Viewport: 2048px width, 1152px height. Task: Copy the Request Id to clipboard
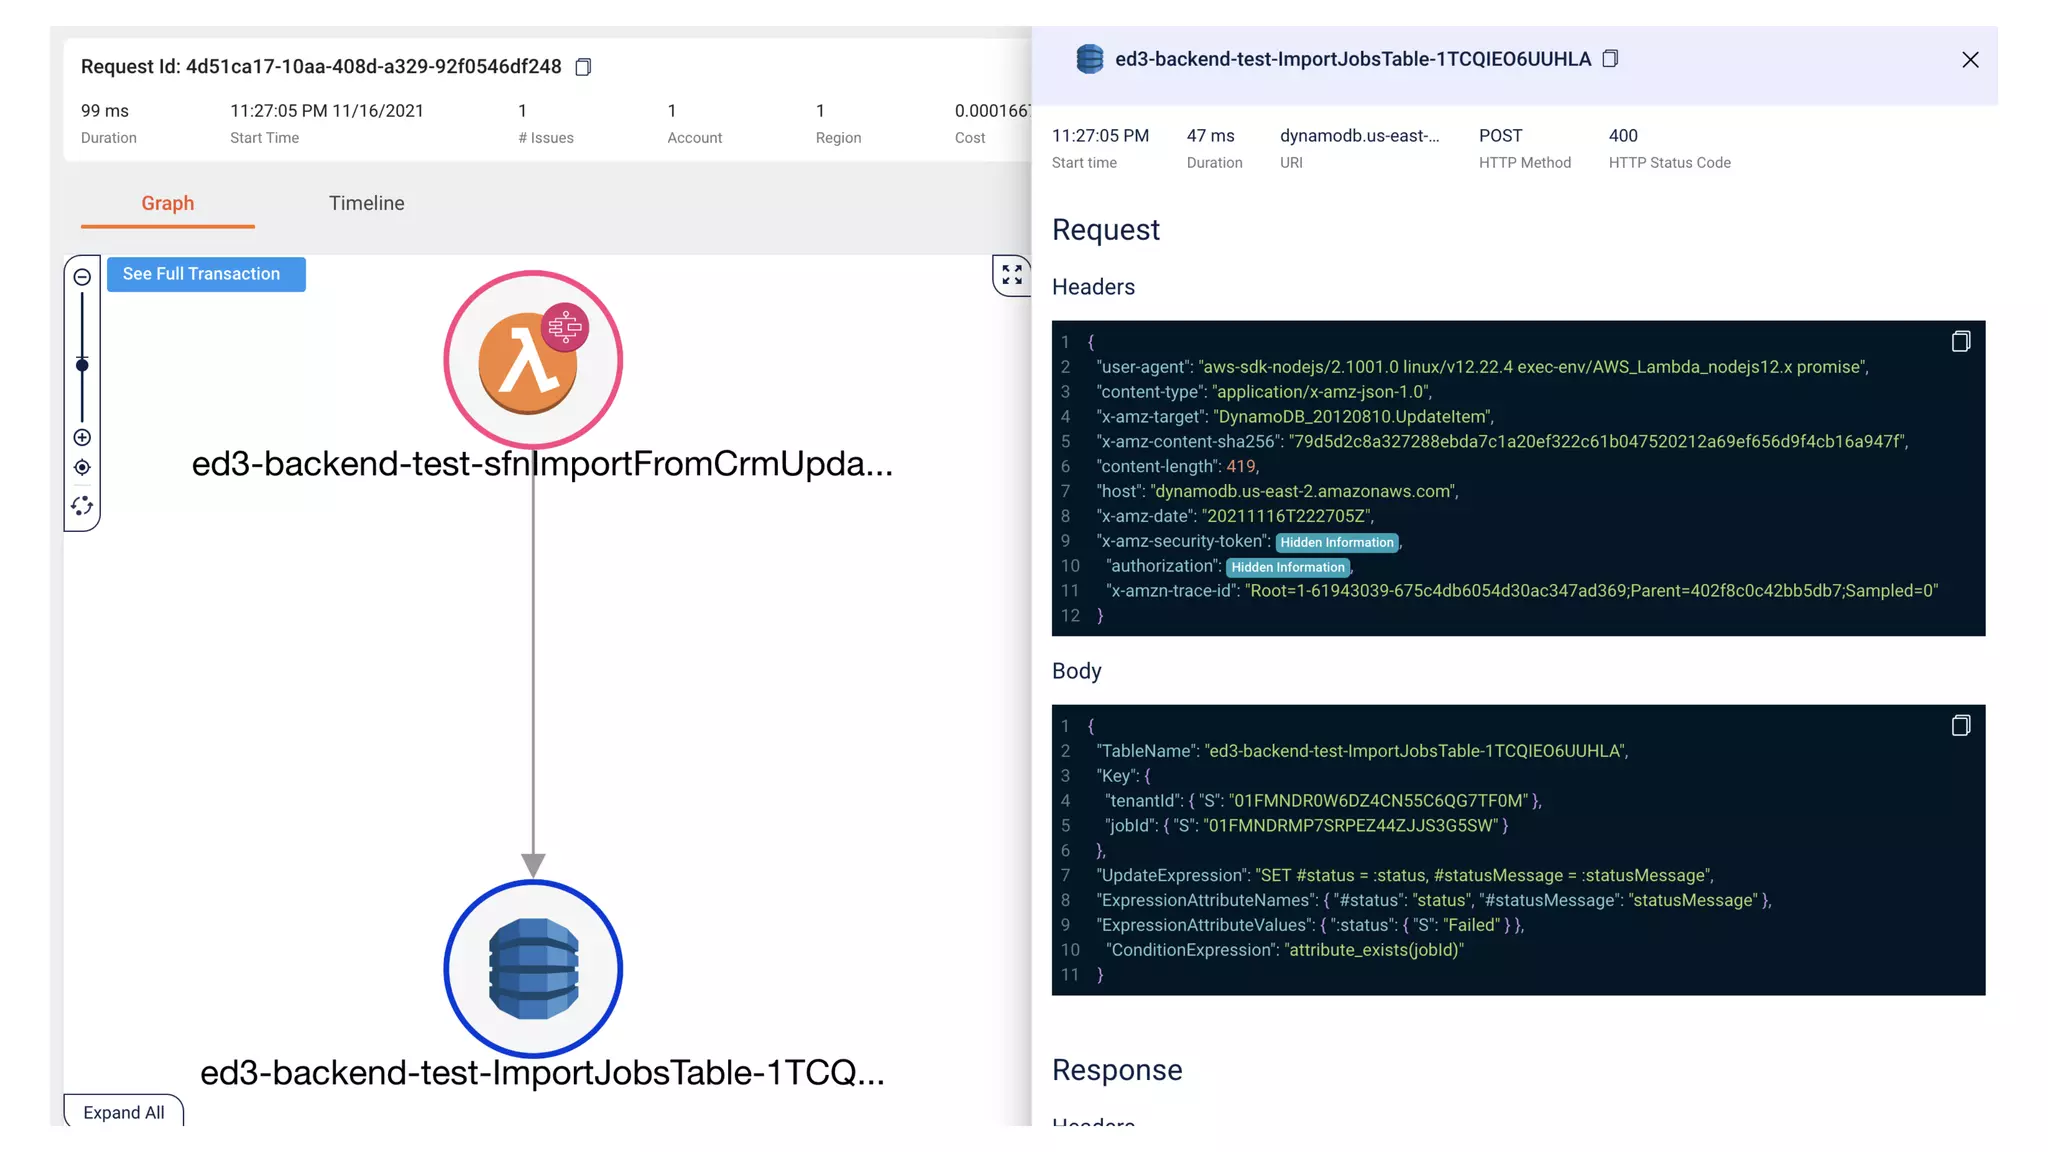tap(583, 67)
